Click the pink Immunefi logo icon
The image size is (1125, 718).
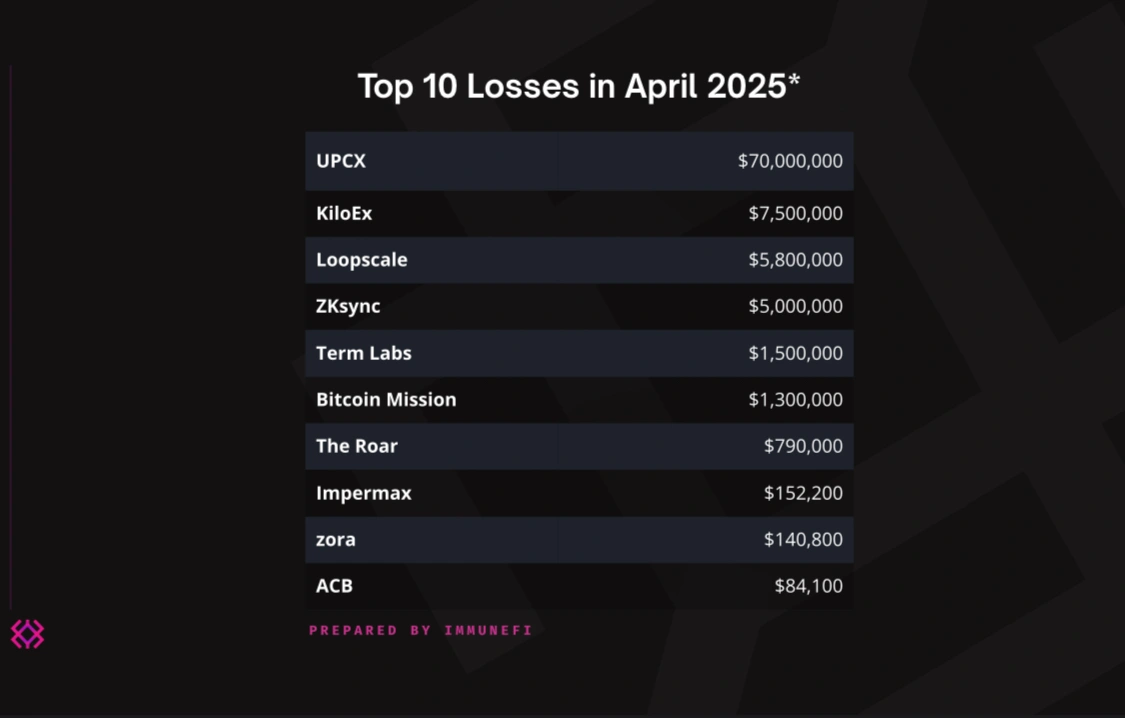27,634
